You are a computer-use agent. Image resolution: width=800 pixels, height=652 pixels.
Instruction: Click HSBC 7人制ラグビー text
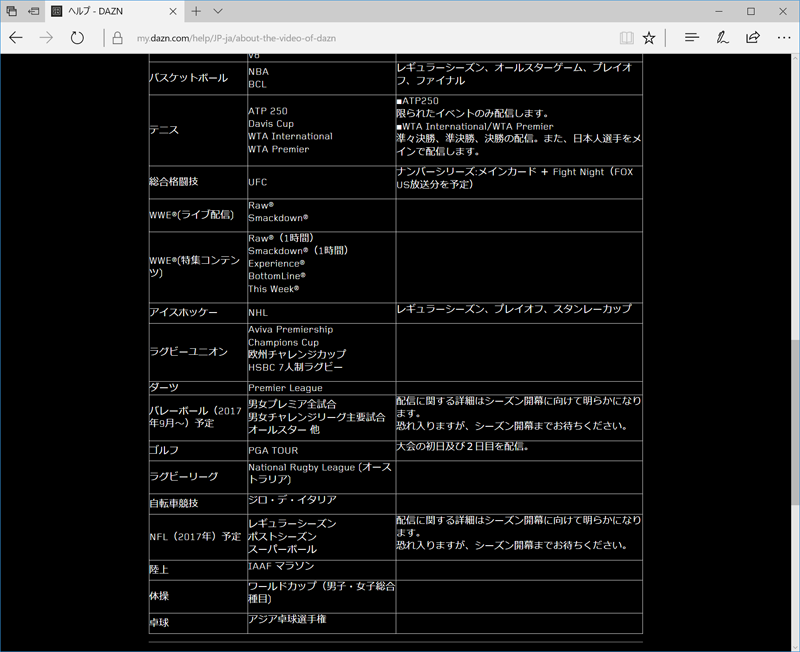295,368
